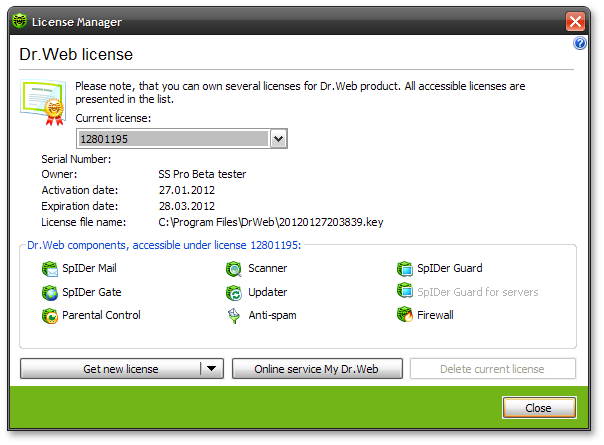This screenshot has height=445, width=604.
Task: Click the owner value SS Pro Beta tester
Action: (202, 174)
